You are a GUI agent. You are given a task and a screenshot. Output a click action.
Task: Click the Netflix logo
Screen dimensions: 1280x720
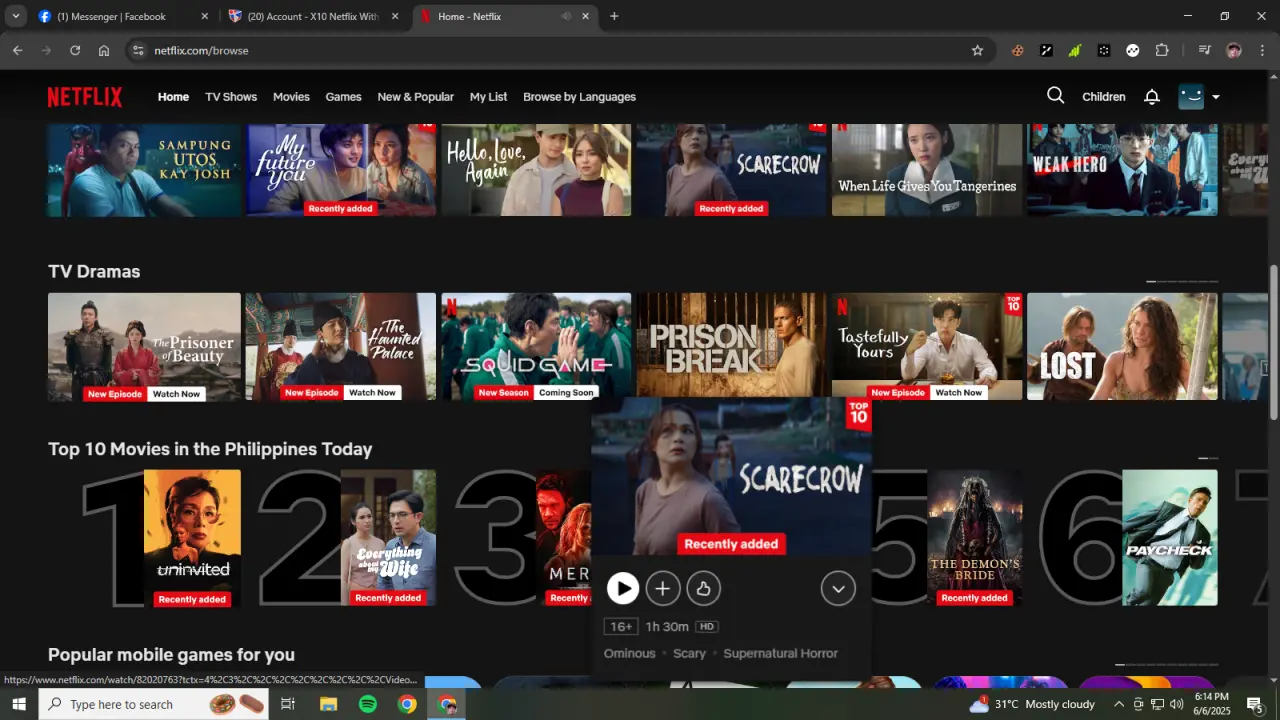[85, 97]
